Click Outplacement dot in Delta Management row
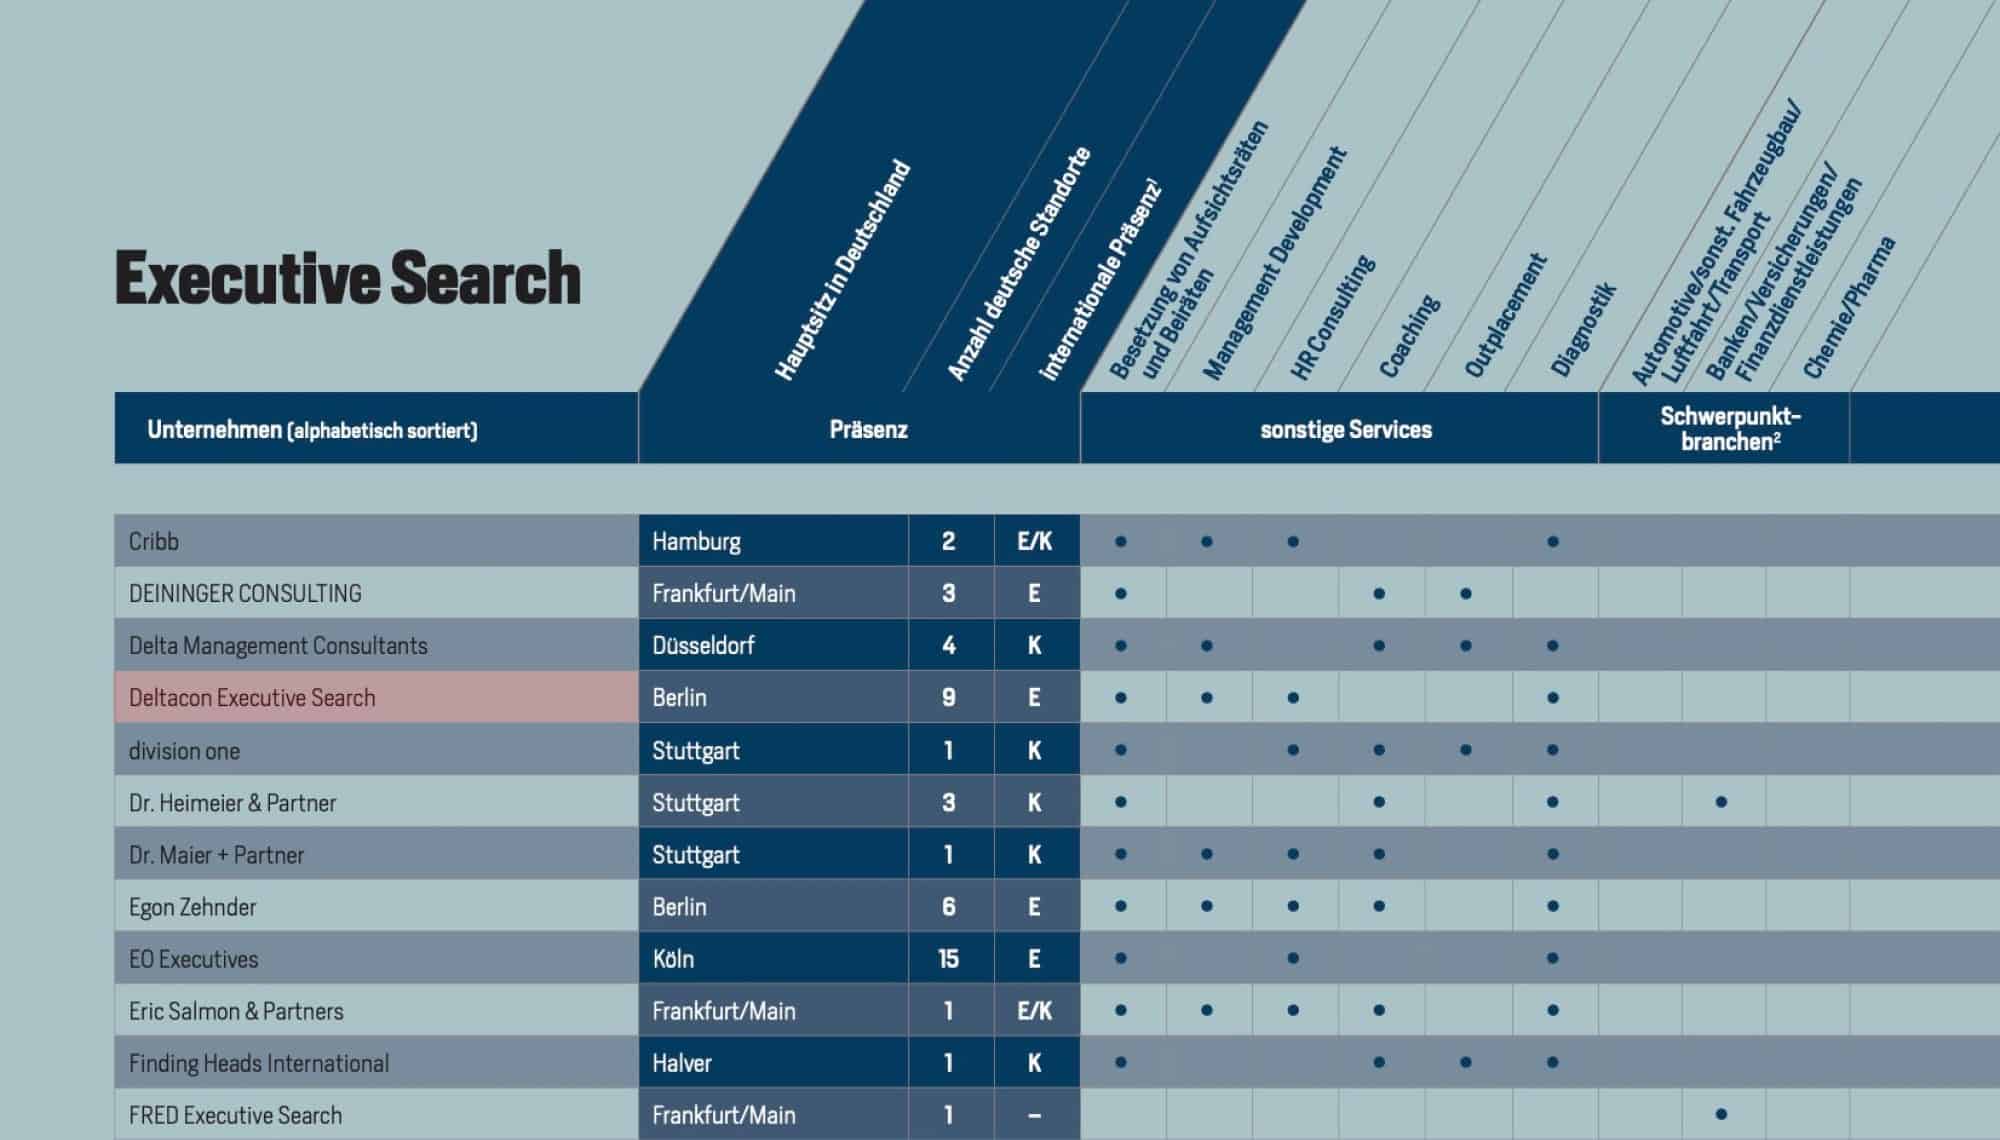 [1465, 646]
